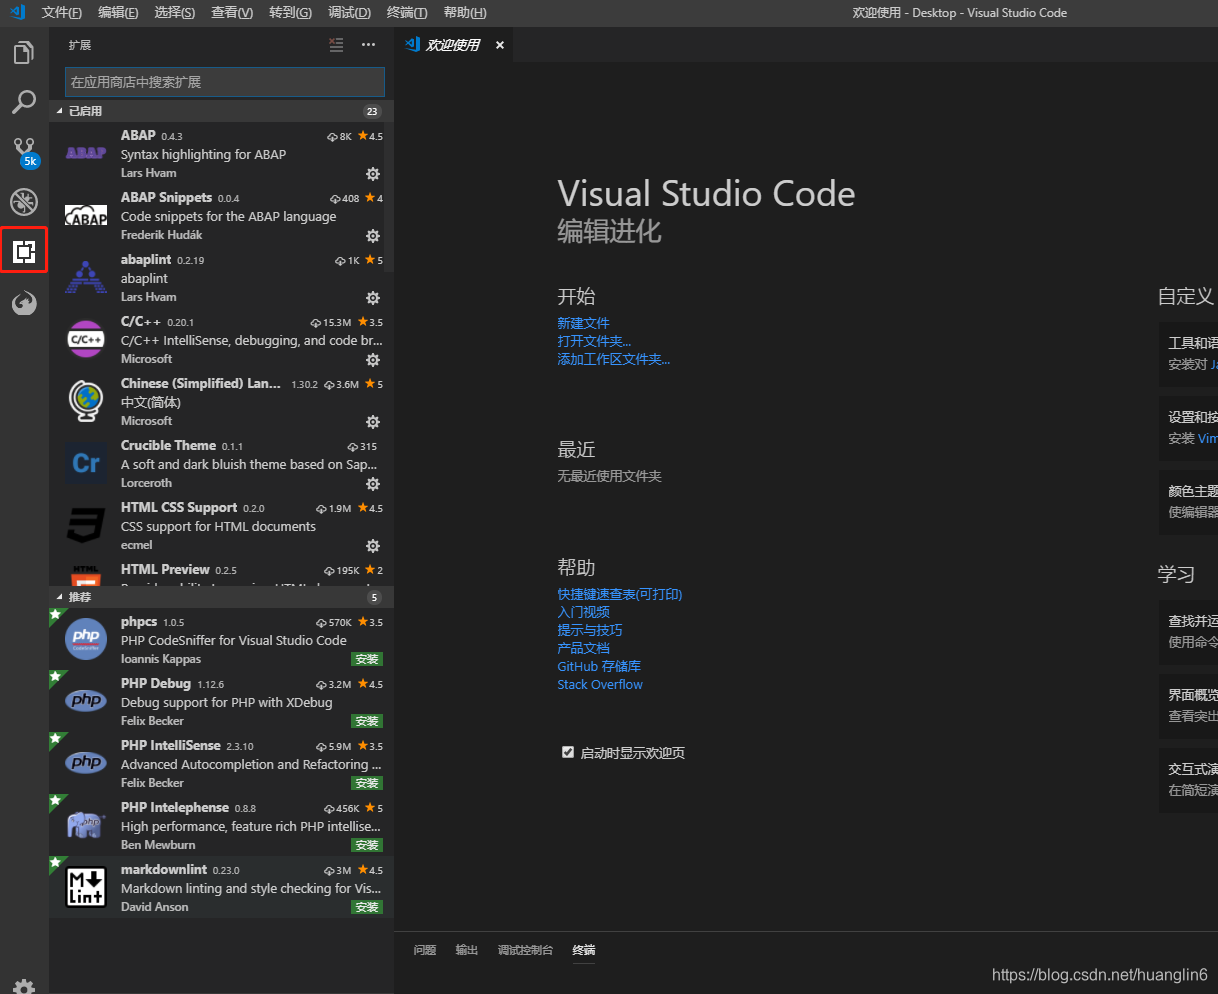Click the 打开文件夹 link under 开始
Screen dimensions: 1218x994
(595, 341)
